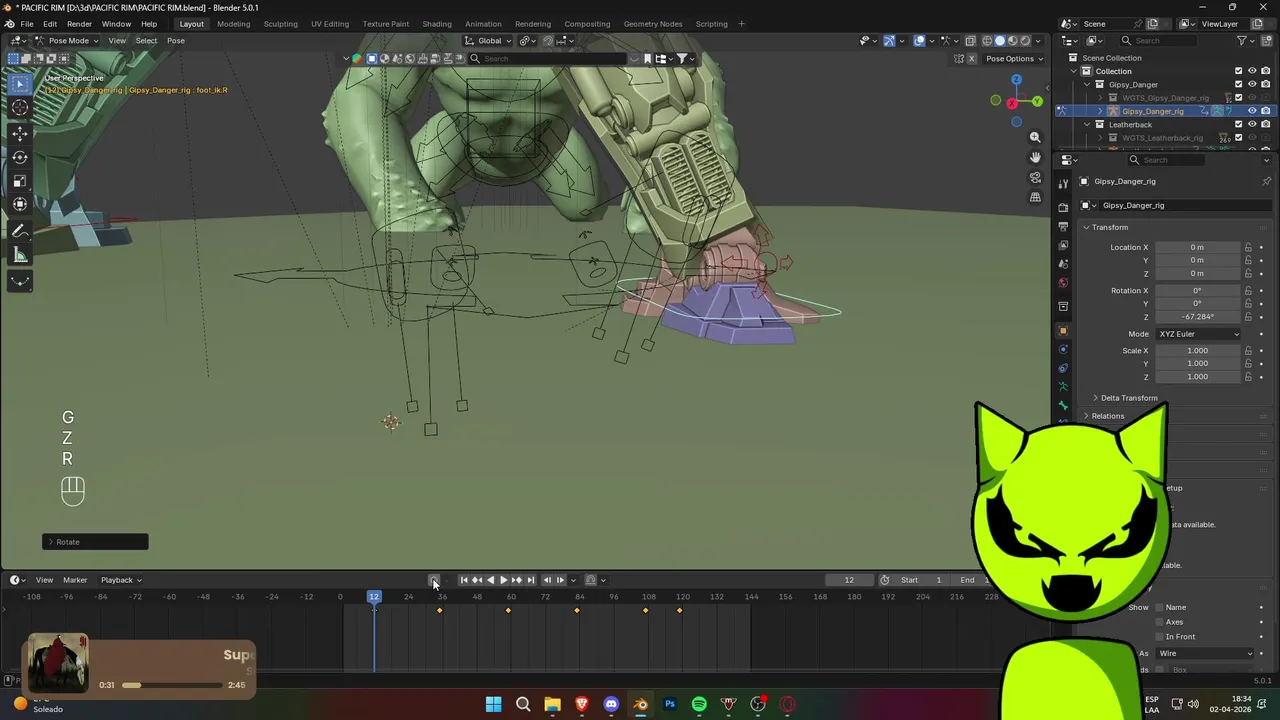Expand the Delta Transform panel
Viewport: 1280px width, 720px height.
pyautogui.click(x=1128, y=398)
